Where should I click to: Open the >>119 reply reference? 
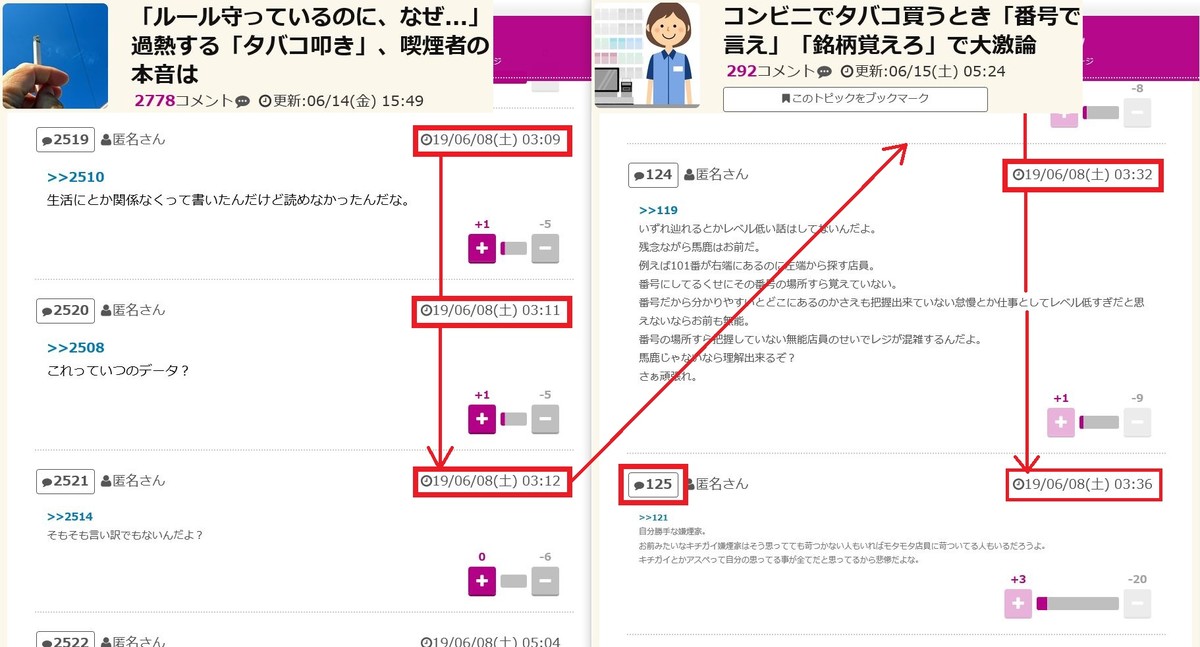click(658, 211)
